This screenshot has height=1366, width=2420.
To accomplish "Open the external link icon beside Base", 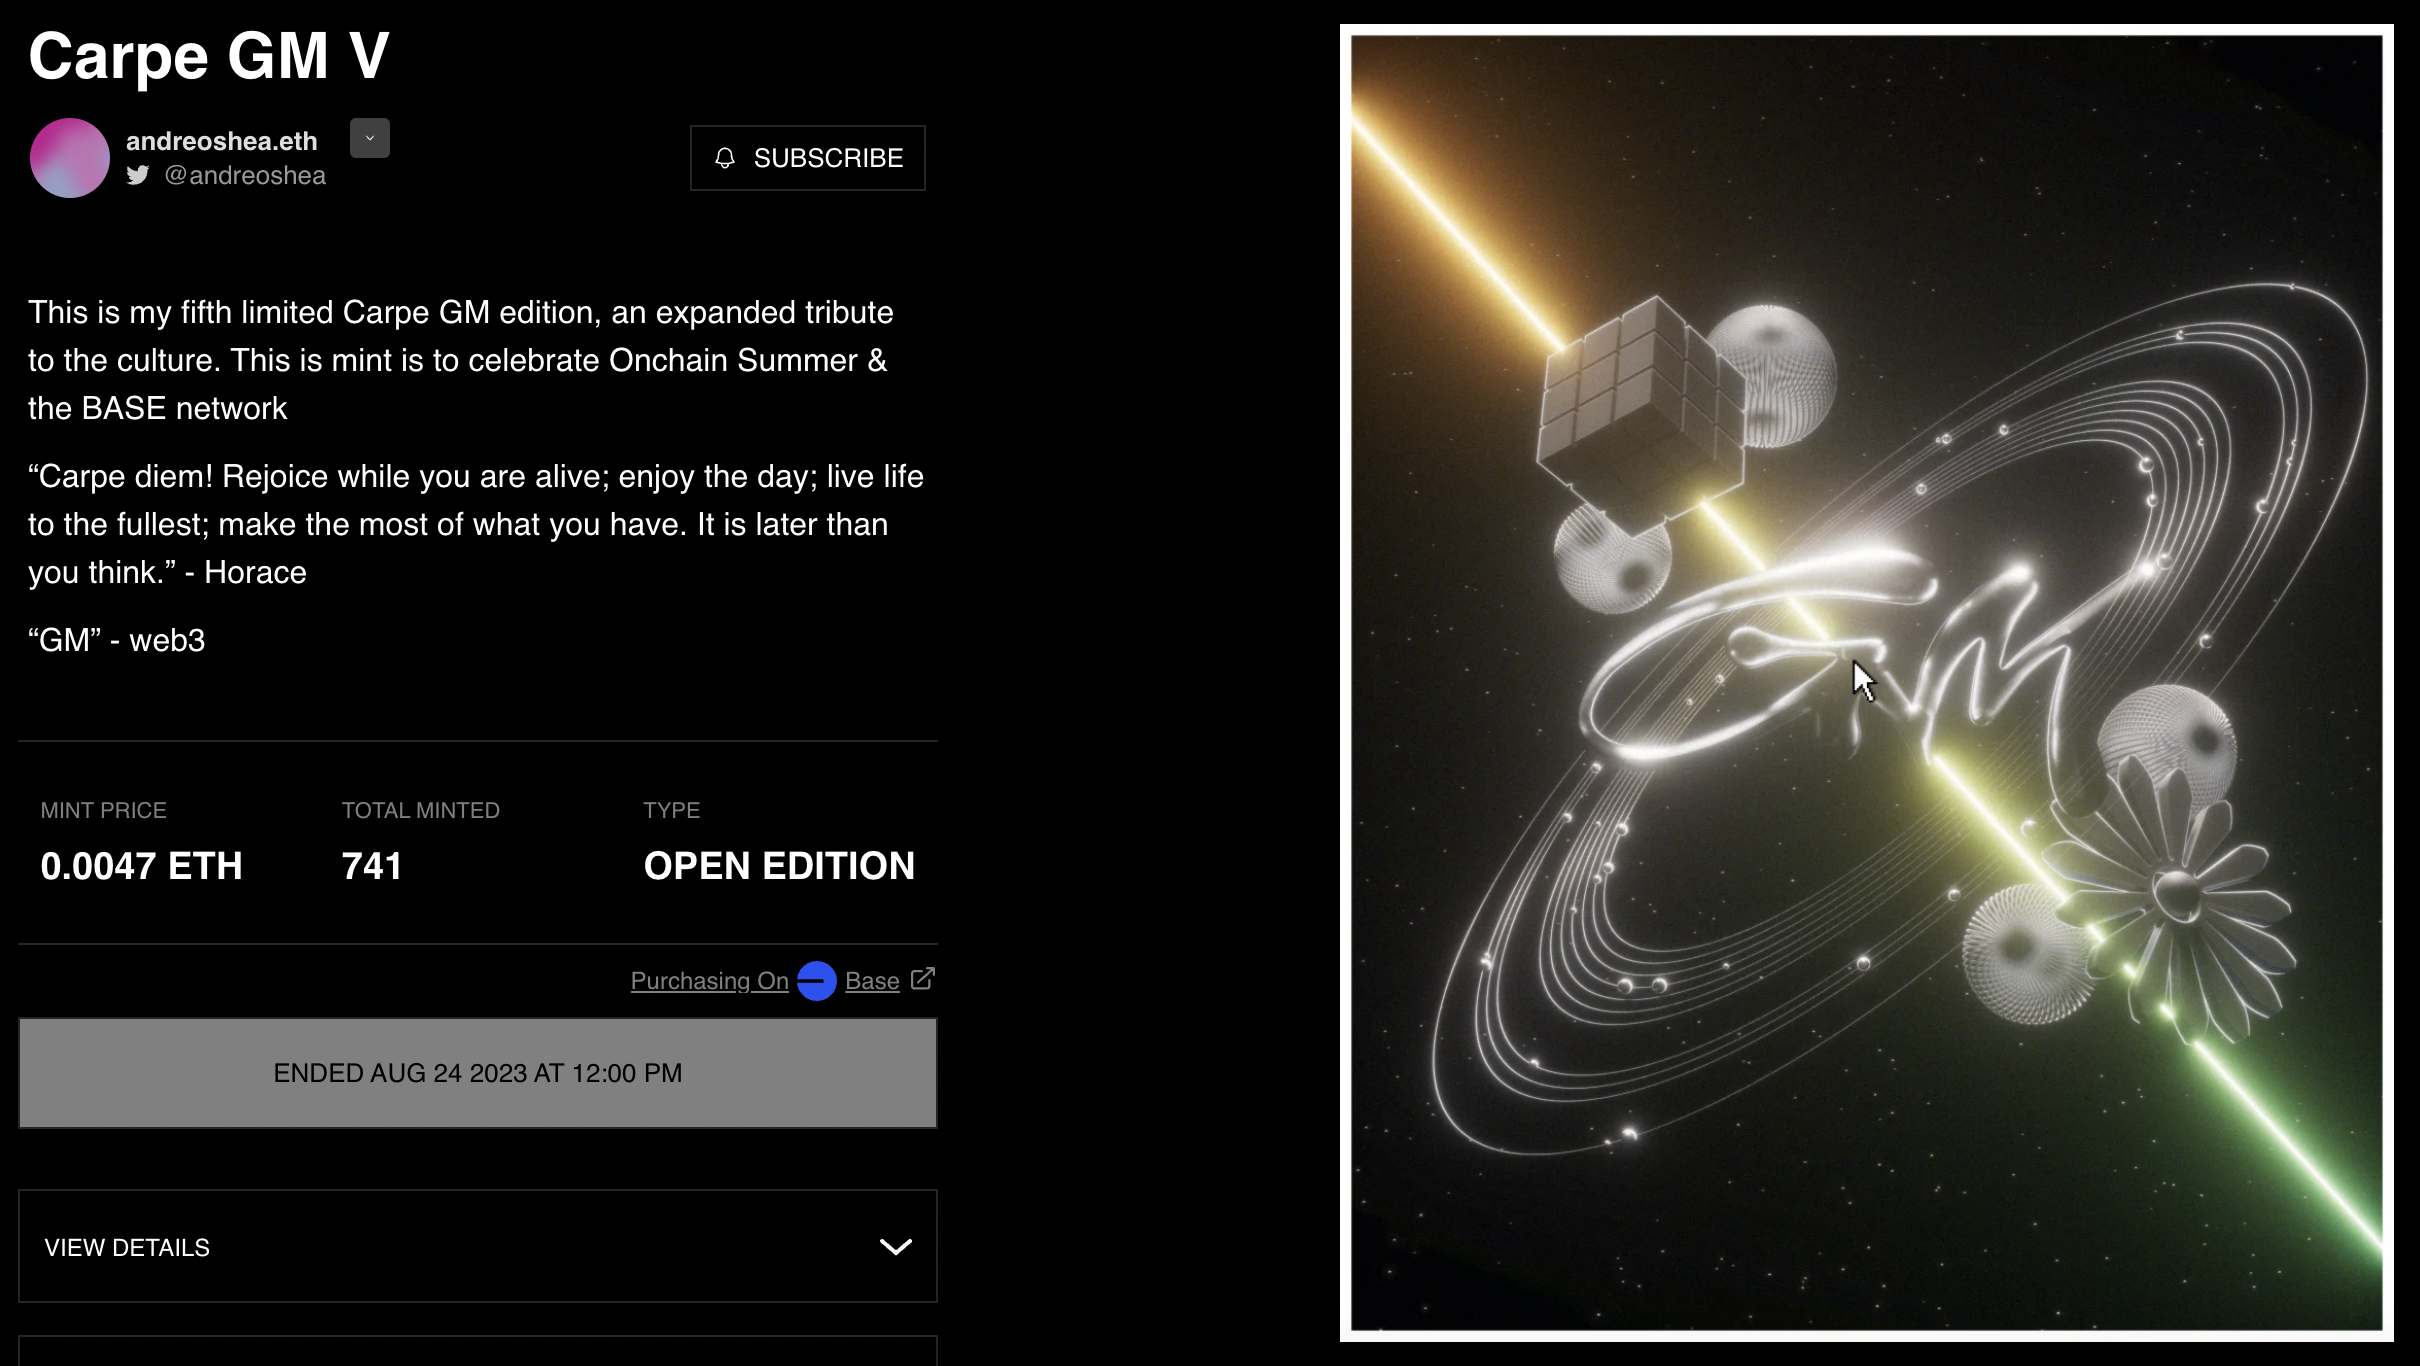I will click(x=923, y=978).
